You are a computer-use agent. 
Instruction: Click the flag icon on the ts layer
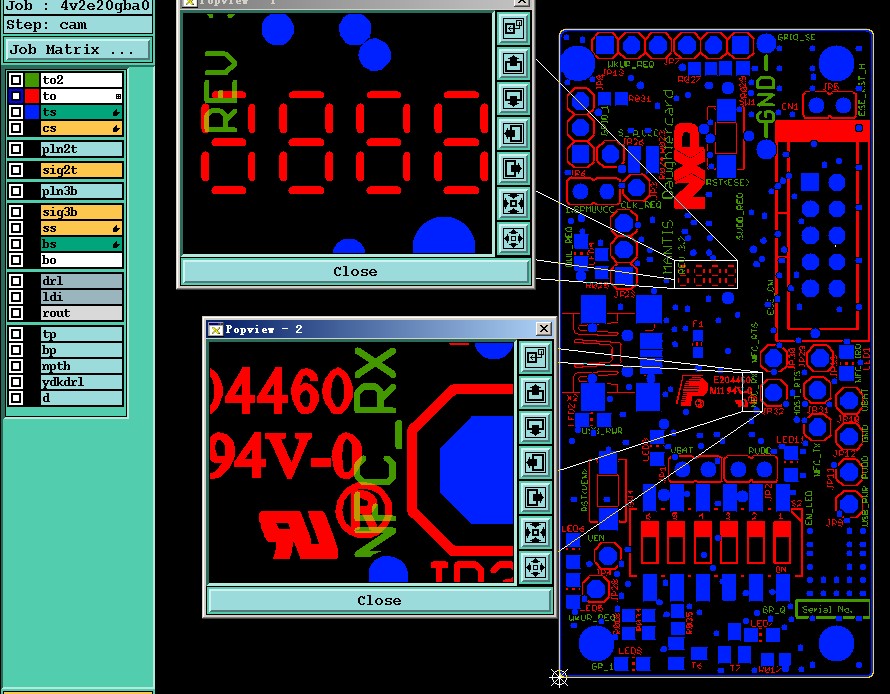coord(116,112)
